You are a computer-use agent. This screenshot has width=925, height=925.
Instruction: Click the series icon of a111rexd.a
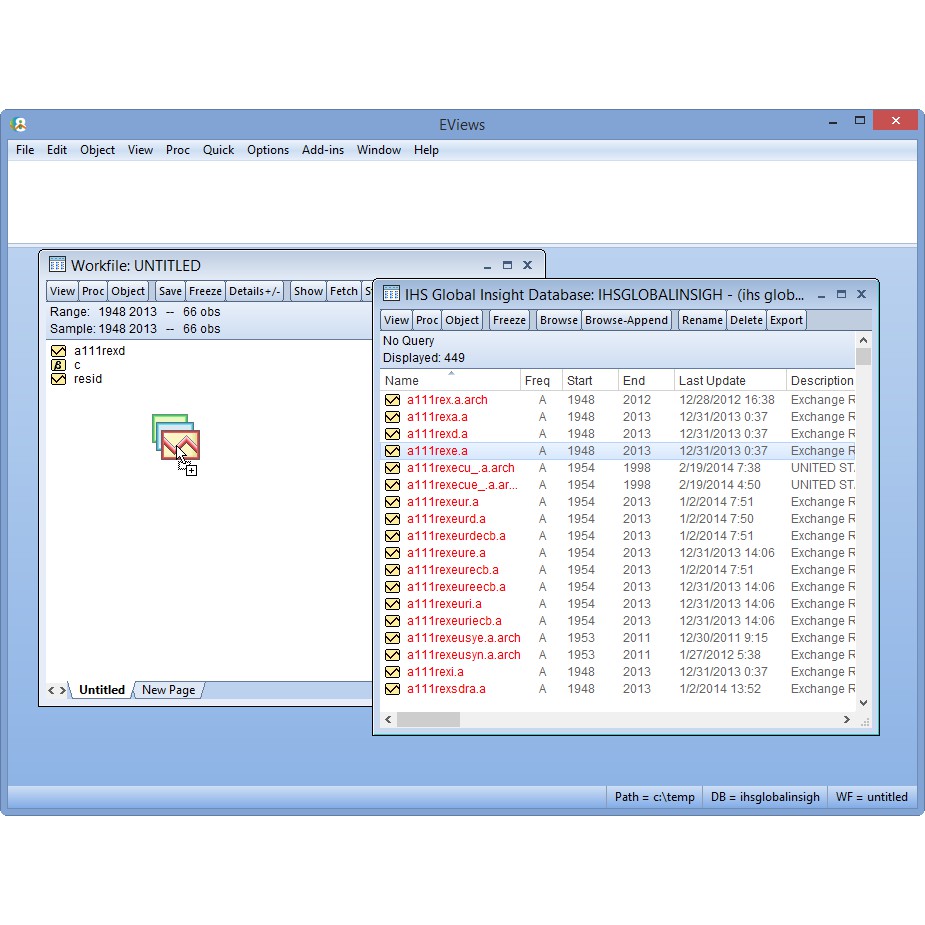[x=392, y=434]
